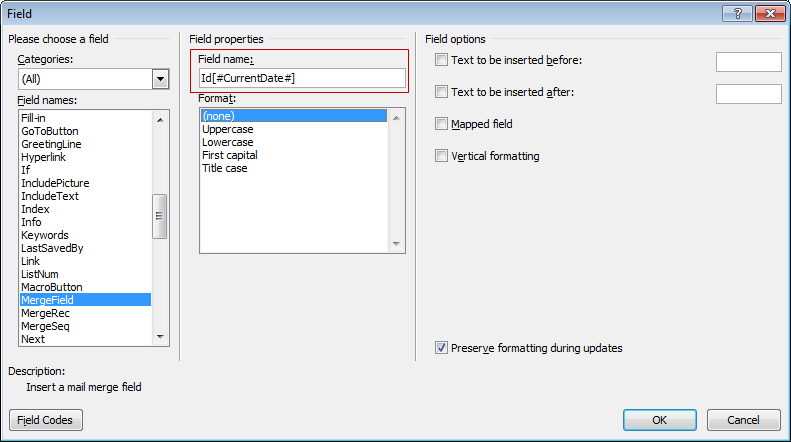
Task: Select Hyperlink in Field names list
Action: (43, 157)
